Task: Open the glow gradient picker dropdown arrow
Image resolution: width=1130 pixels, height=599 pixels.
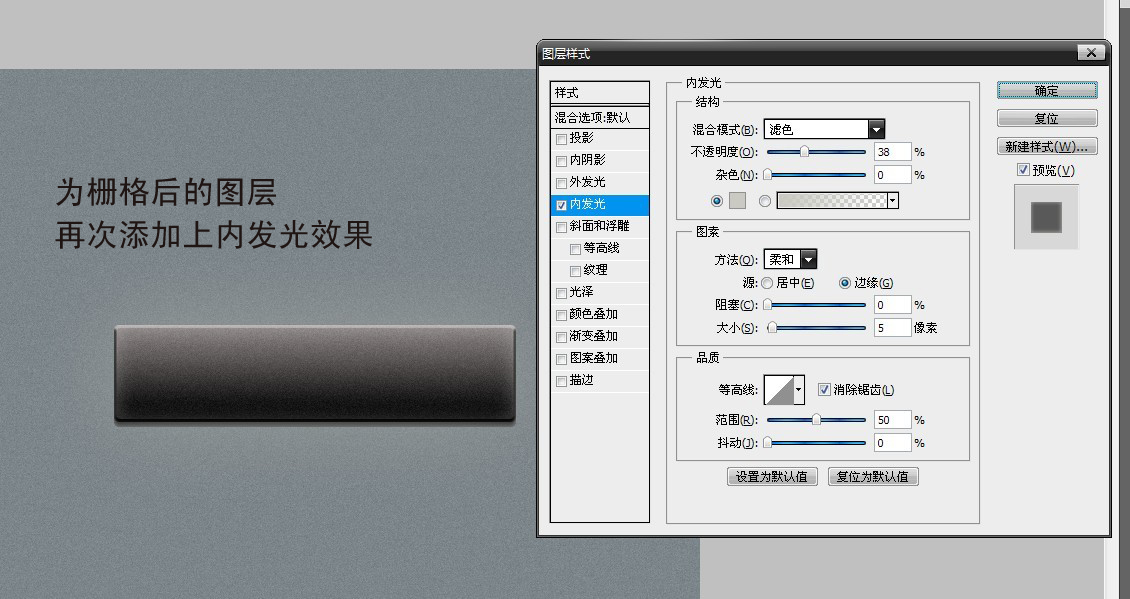Action: coord(892,201)
